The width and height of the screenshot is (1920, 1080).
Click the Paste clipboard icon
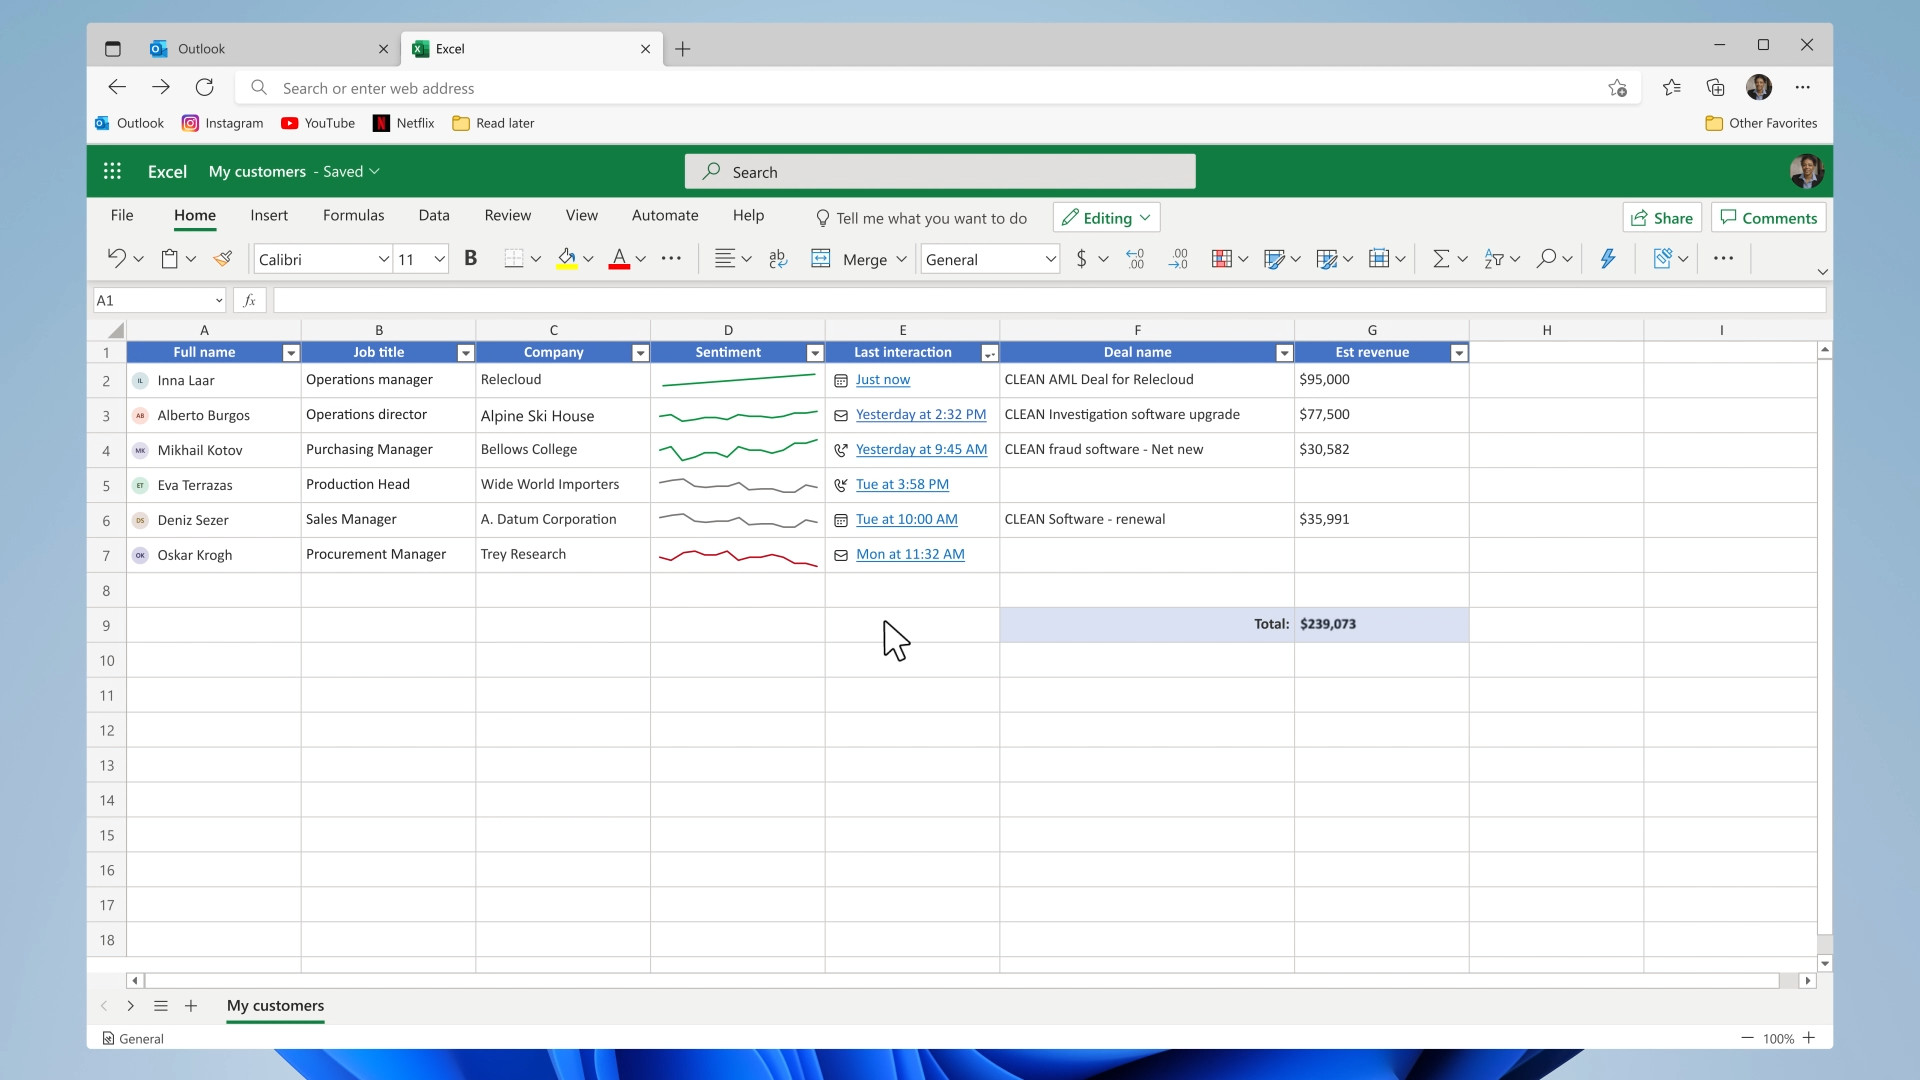pyautogui.click(x=170, y=259)
